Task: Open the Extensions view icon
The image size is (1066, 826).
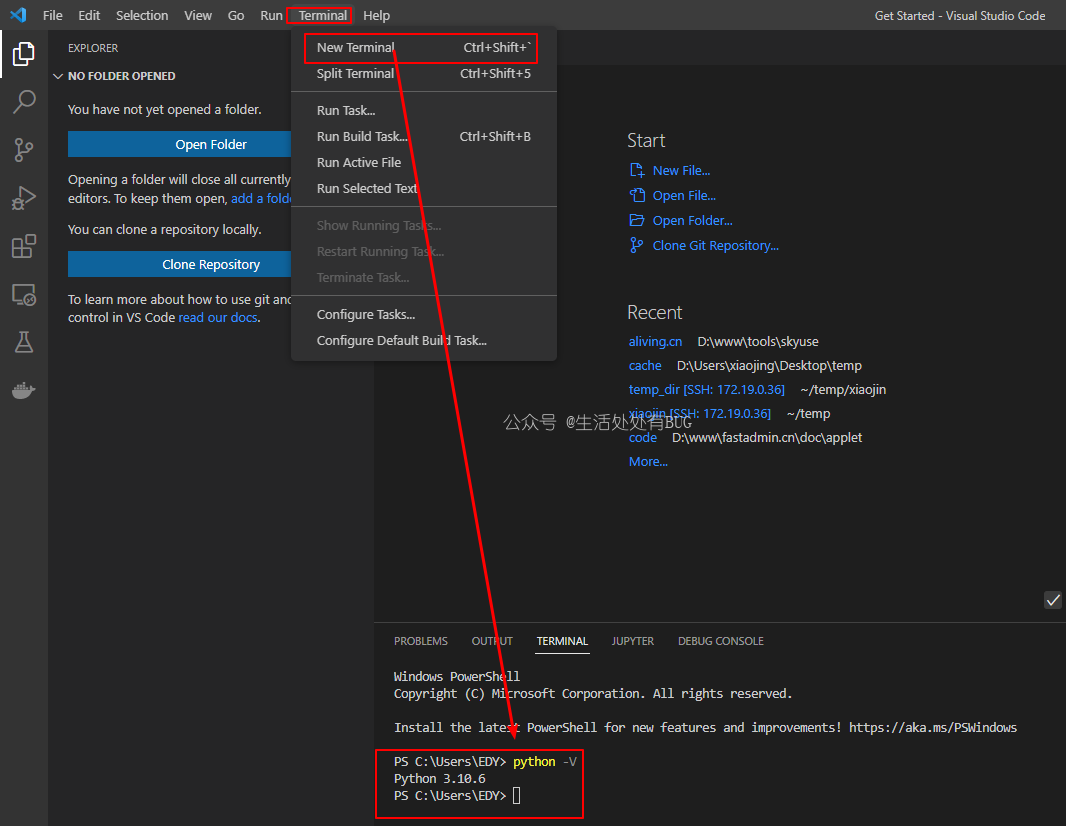Action: [24, 246]
